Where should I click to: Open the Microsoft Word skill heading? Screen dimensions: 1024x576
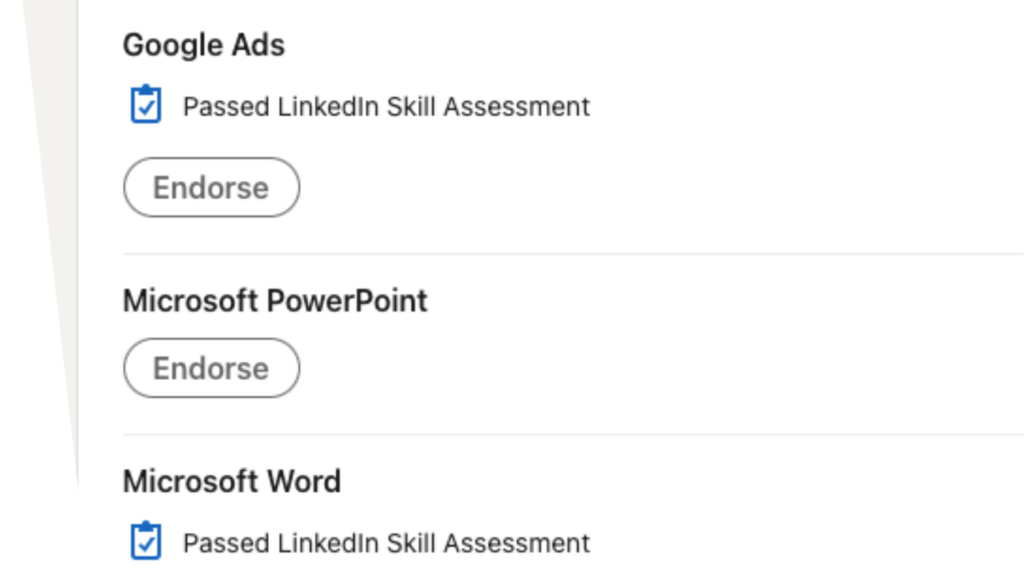point(232,482)
